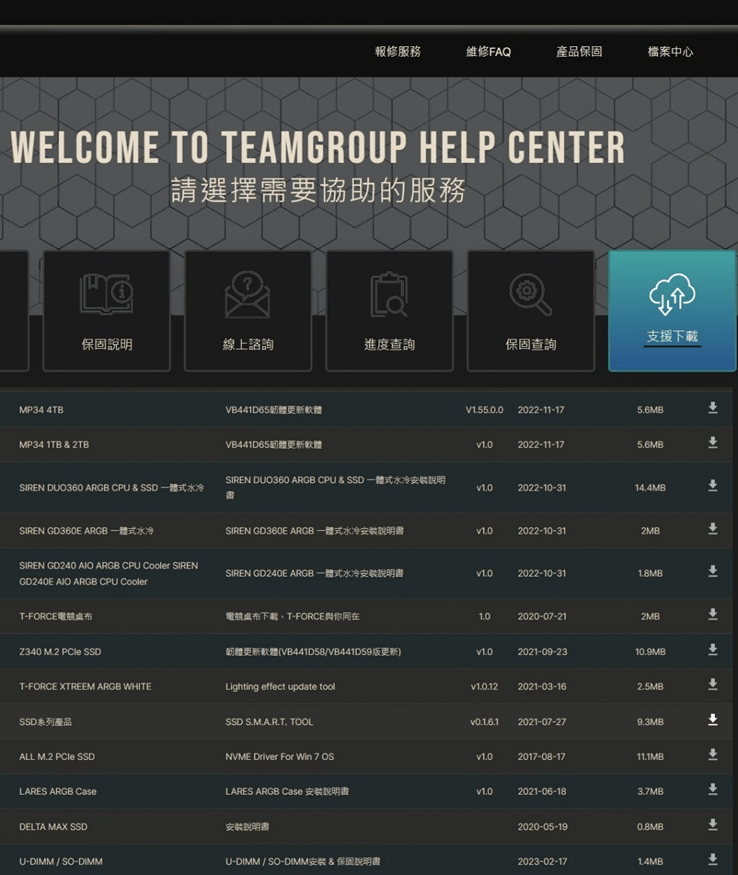738x875 pixels.
Task: Click the cloud icon on the 支援下載 card
Action: coord(672,294)
